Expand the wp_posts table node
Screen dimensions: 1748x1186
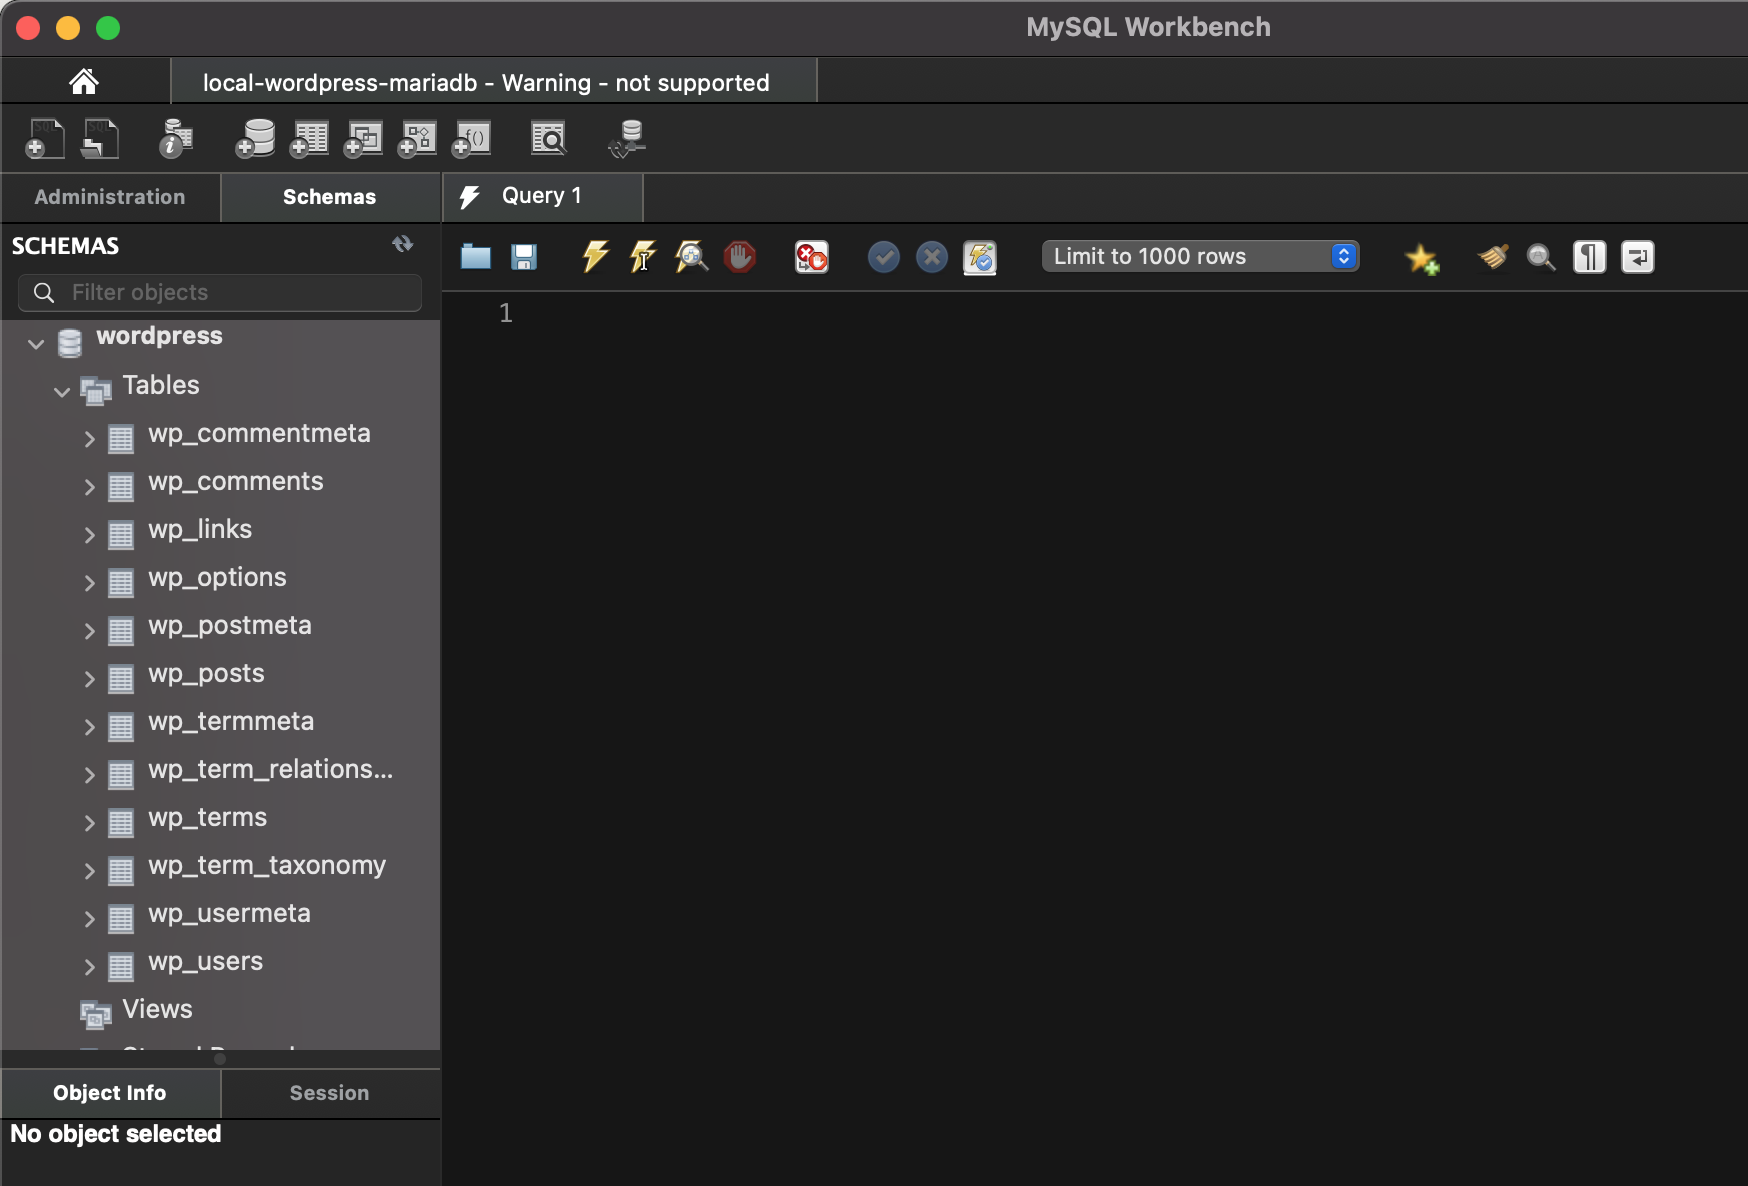[89, 679]
